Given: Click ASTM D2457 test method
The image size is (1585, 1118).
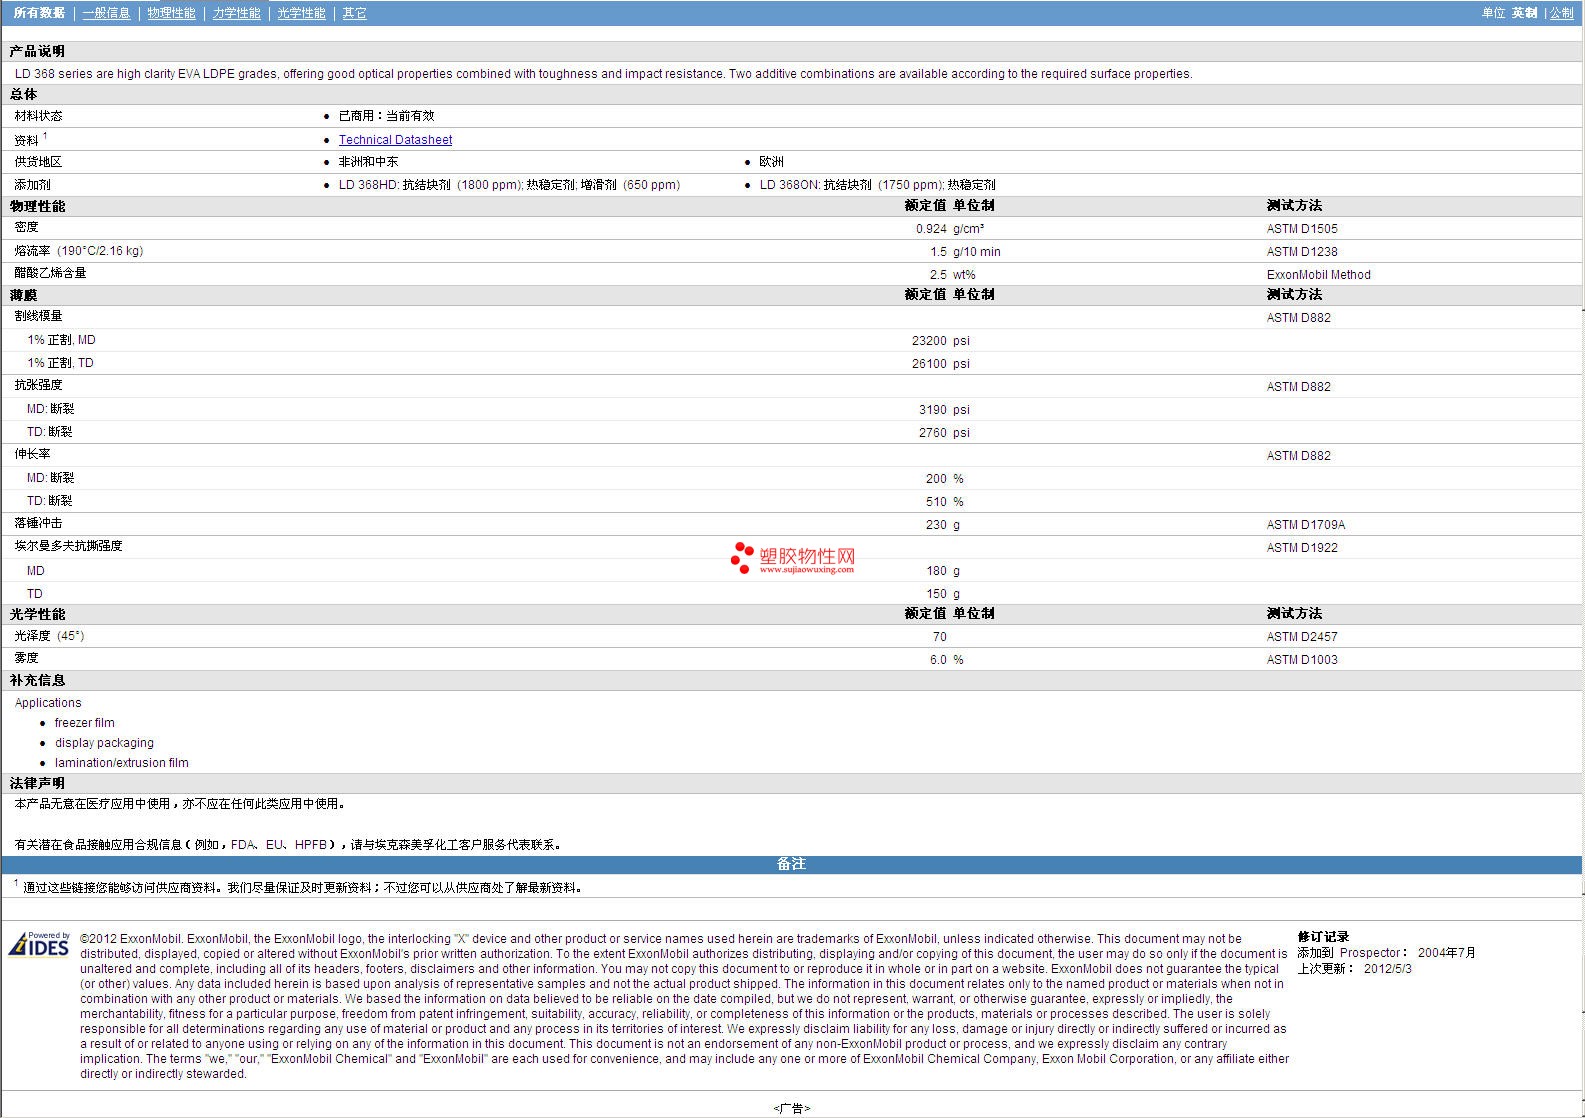Looking at the screenshot, I should click(x=1302, y=637).
